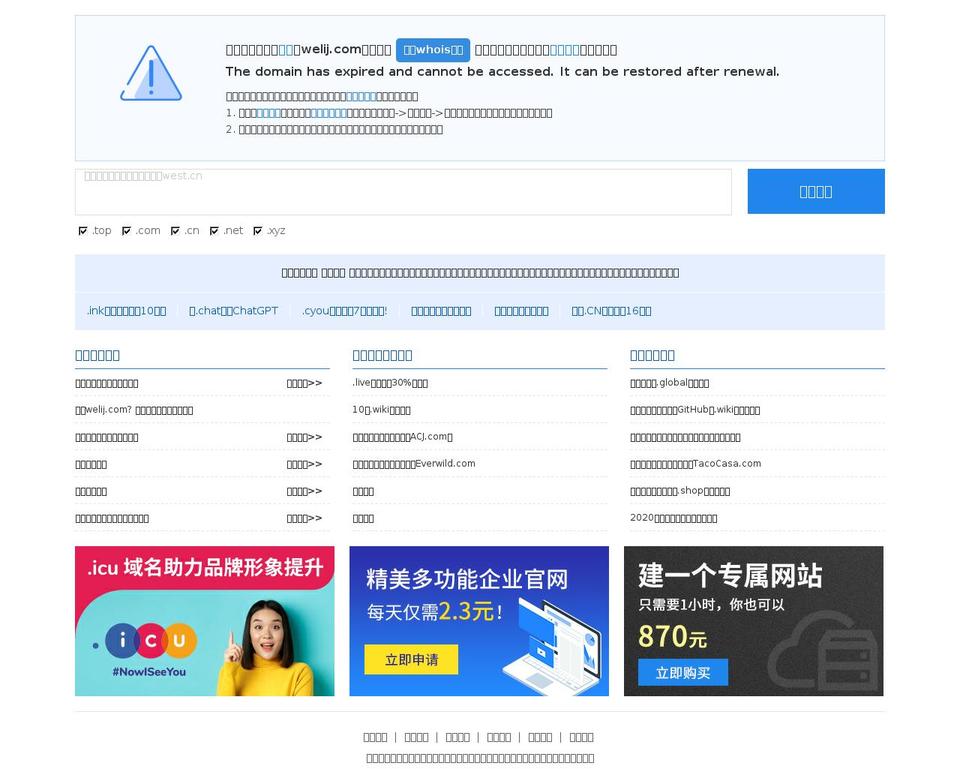Image resolution: width=960 pixels, height=769 pixels.
Task: Follow the .cyou domain promotion link
Action: point(344,311)
